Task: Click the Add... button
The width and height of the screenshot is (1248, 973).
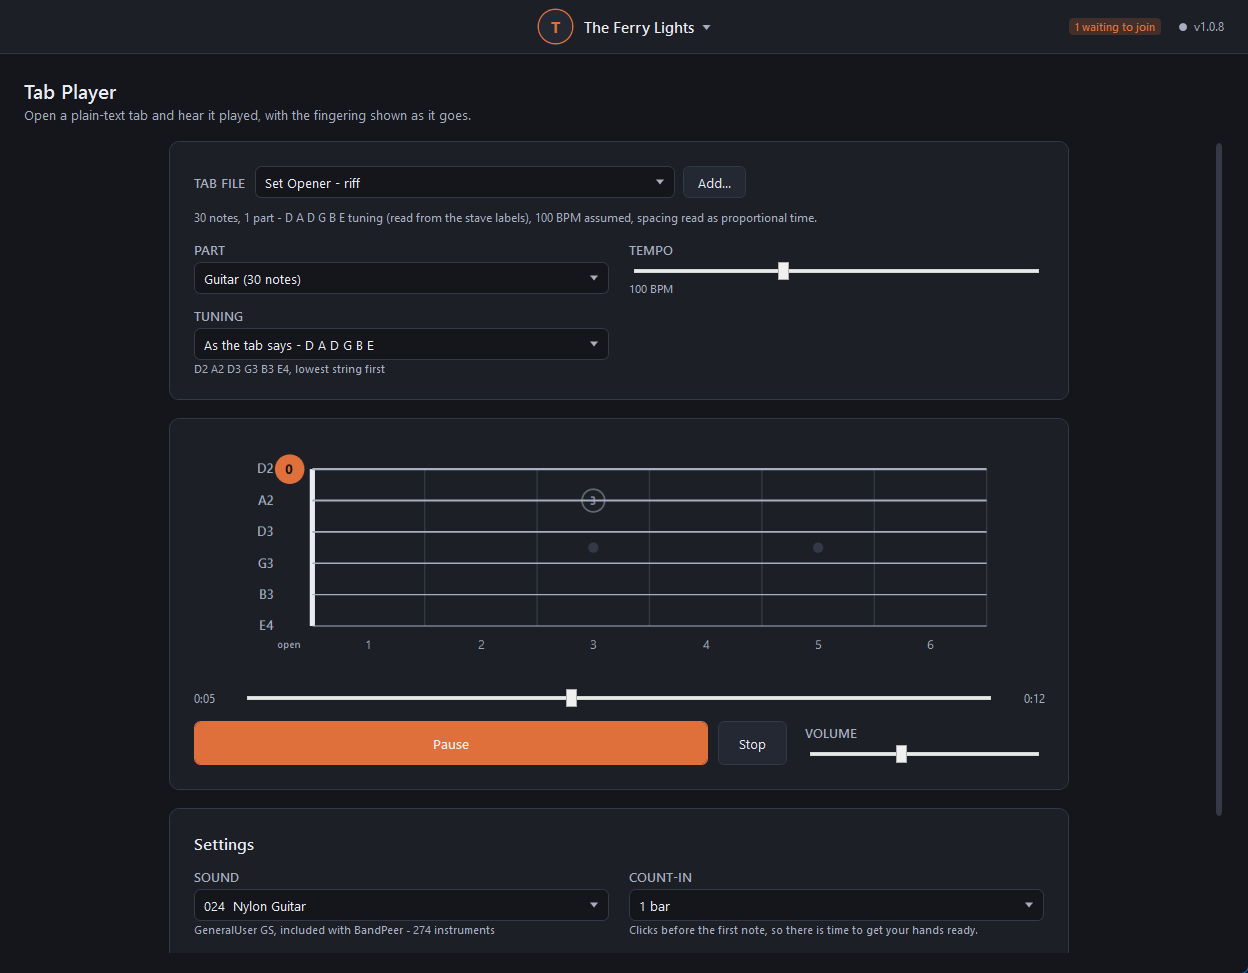Action: (x=714, y=183)
